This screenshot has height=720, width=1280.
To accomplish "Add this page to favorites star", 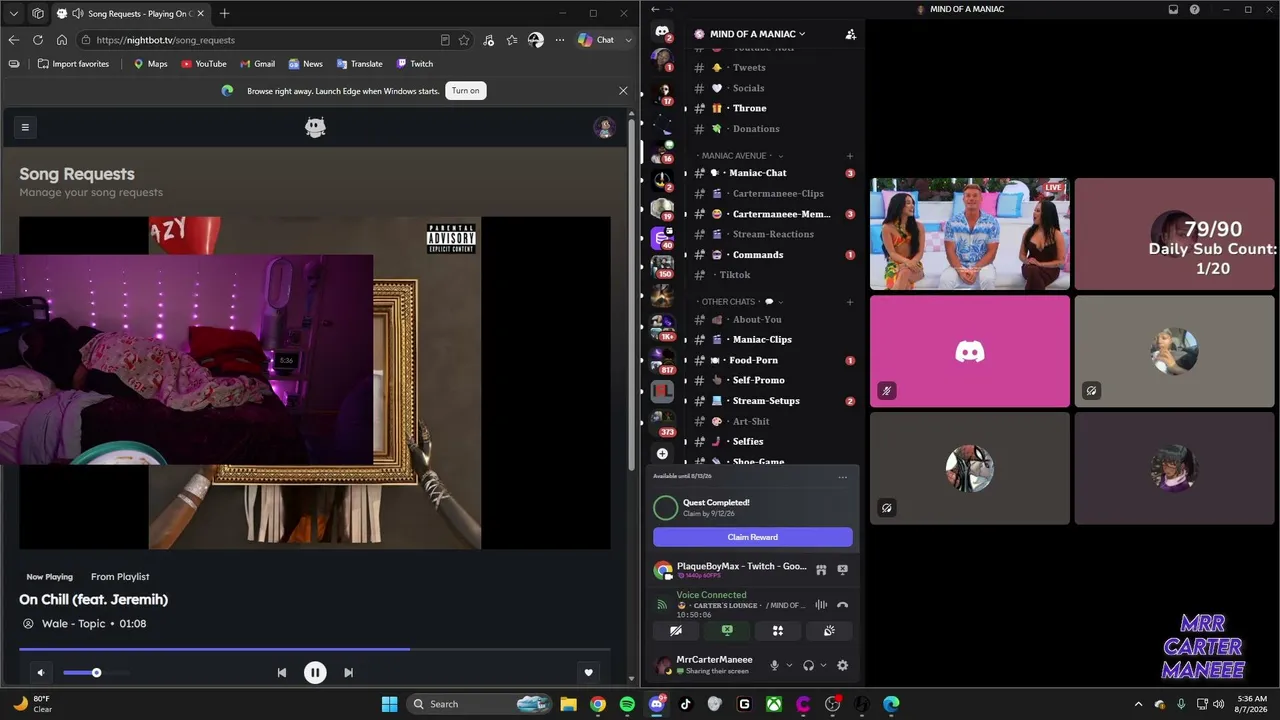I will 464,40.
